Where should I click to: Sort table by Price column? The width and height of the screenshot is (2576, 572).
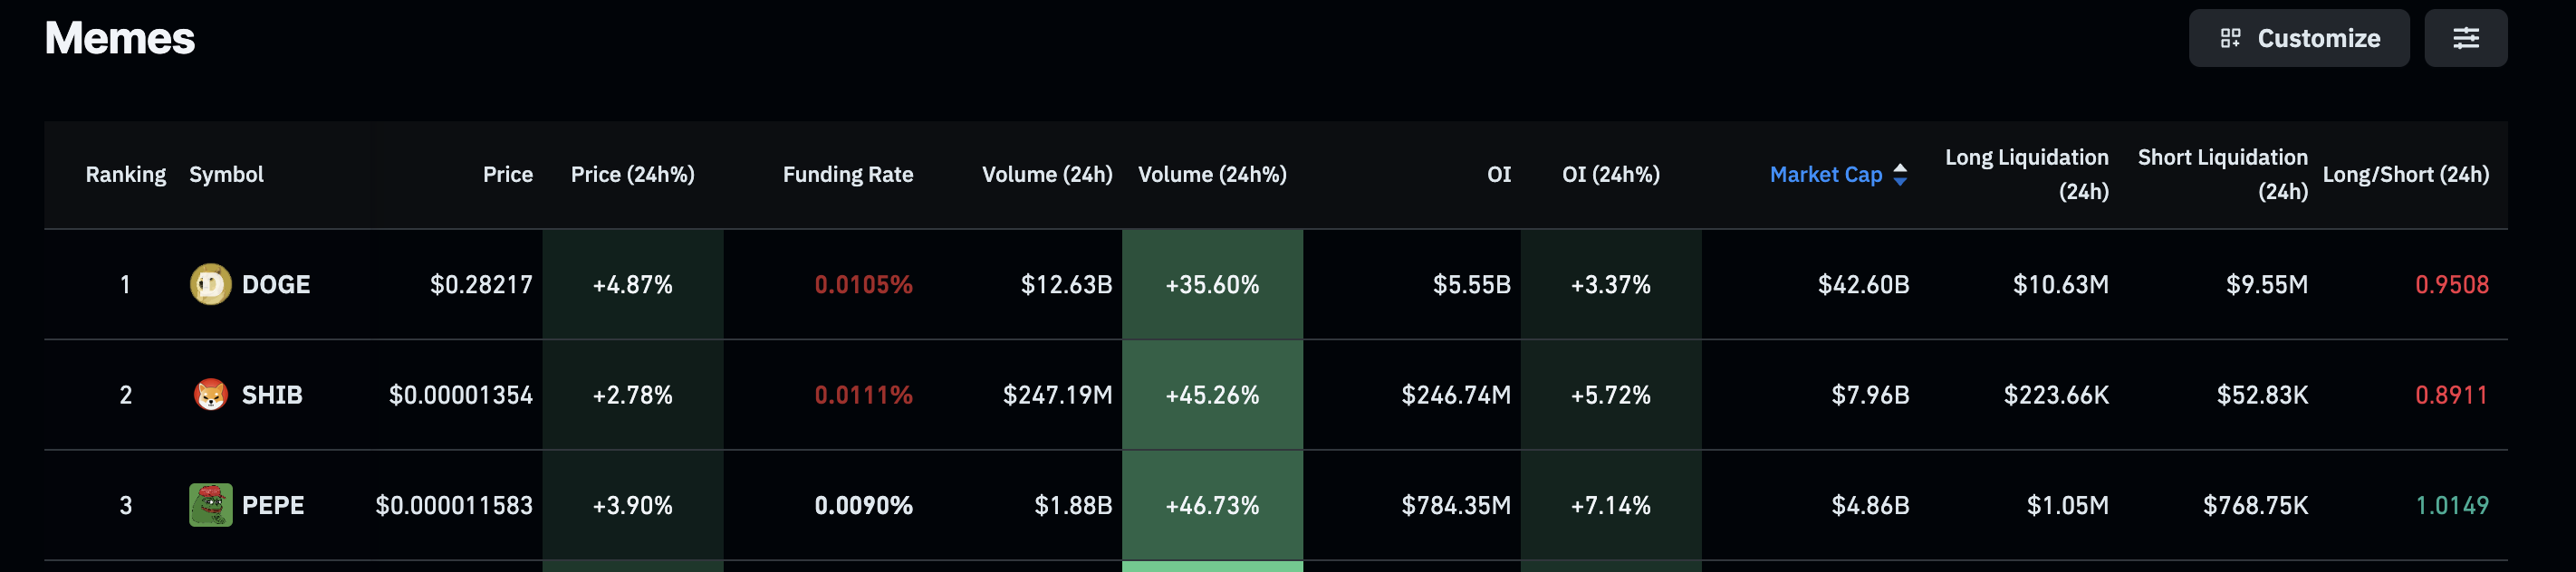tap(507, 175)
